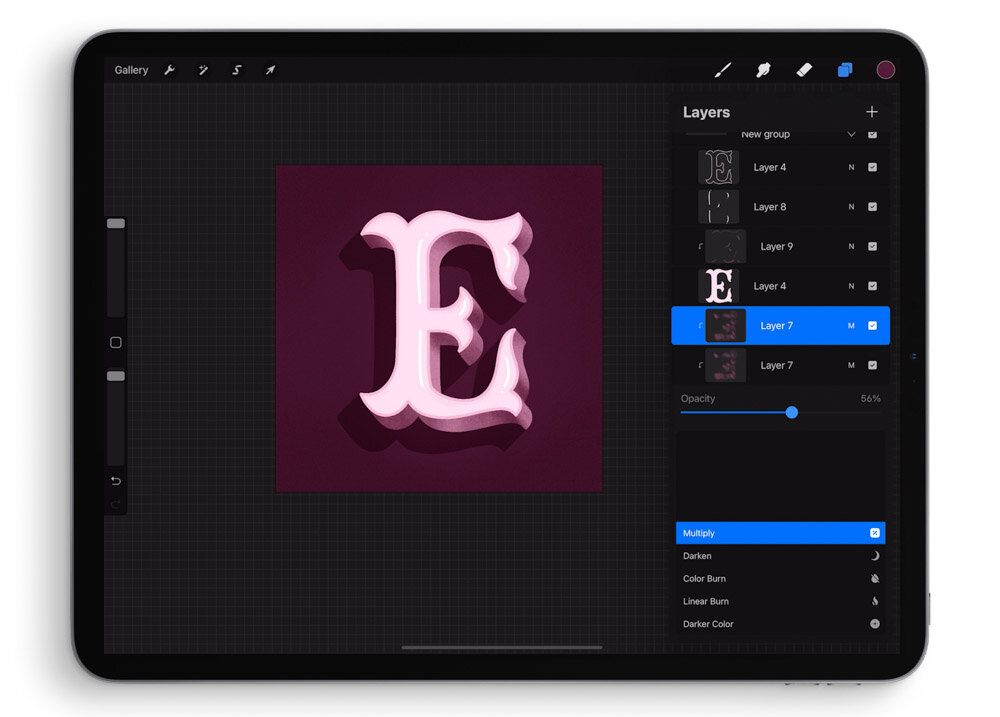1000x717 pixels.
Task: Activate the Selection tool
Action: point(237,70)
